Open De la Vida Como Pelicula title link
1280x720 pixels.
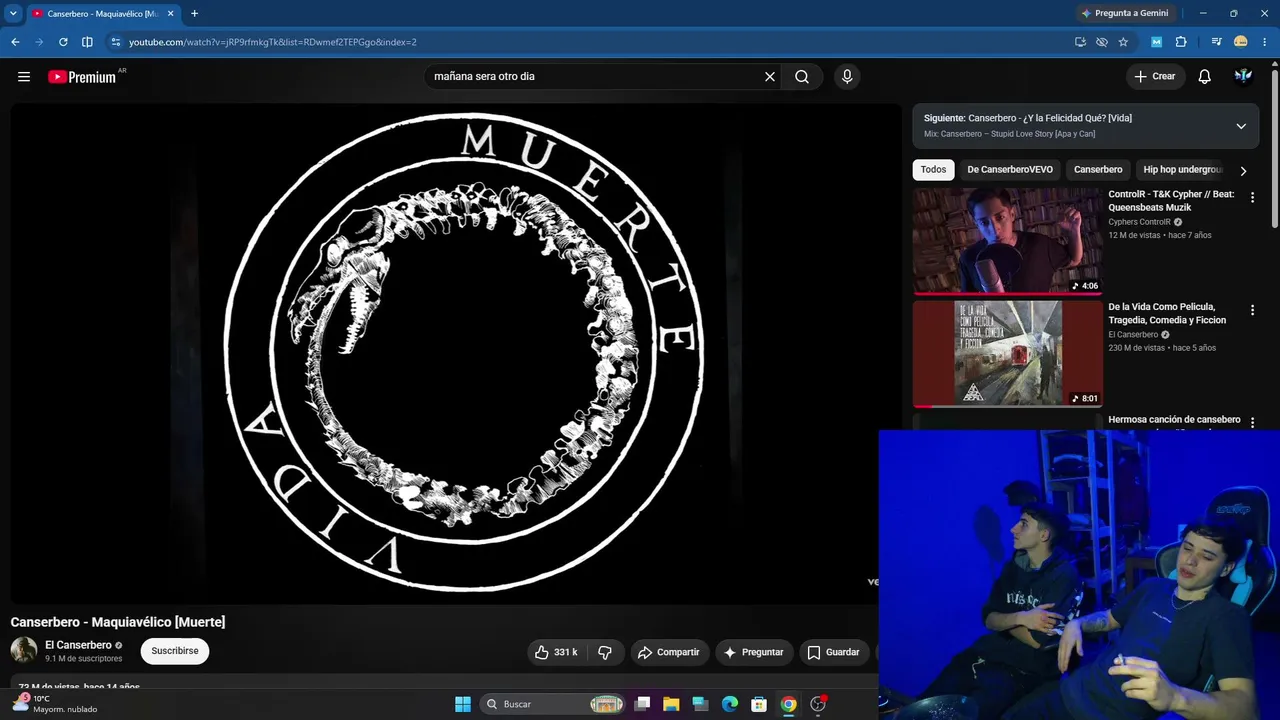click(1167, 314)
